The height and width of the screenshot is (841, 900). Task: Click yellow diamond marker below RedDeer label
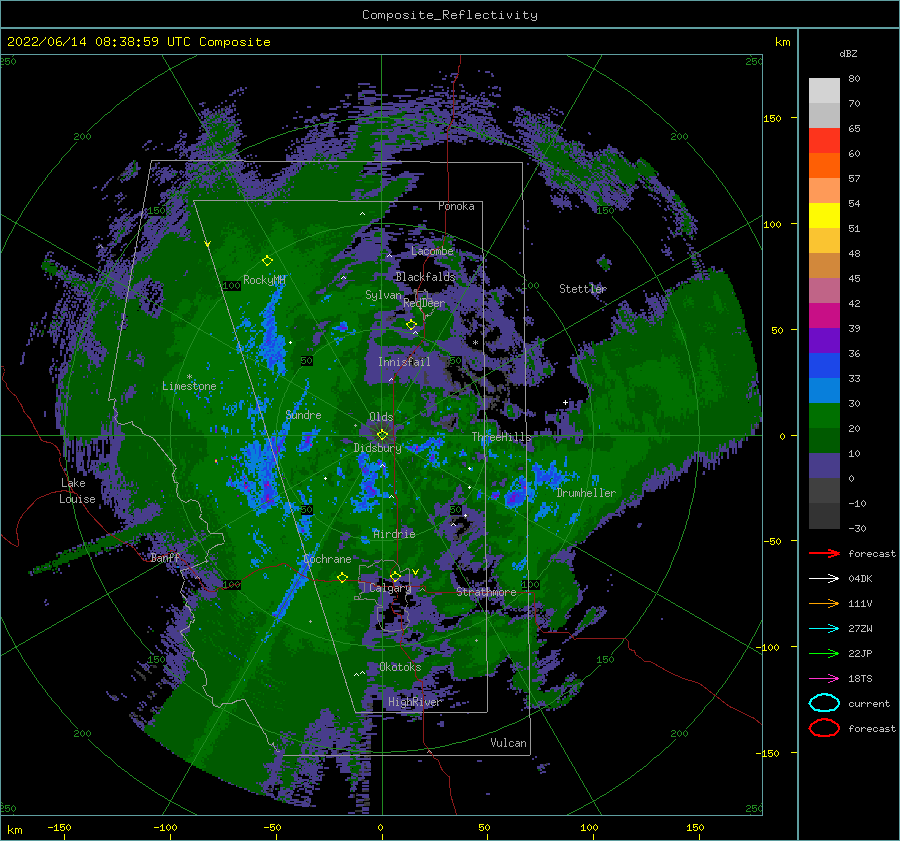click(411, 325)
